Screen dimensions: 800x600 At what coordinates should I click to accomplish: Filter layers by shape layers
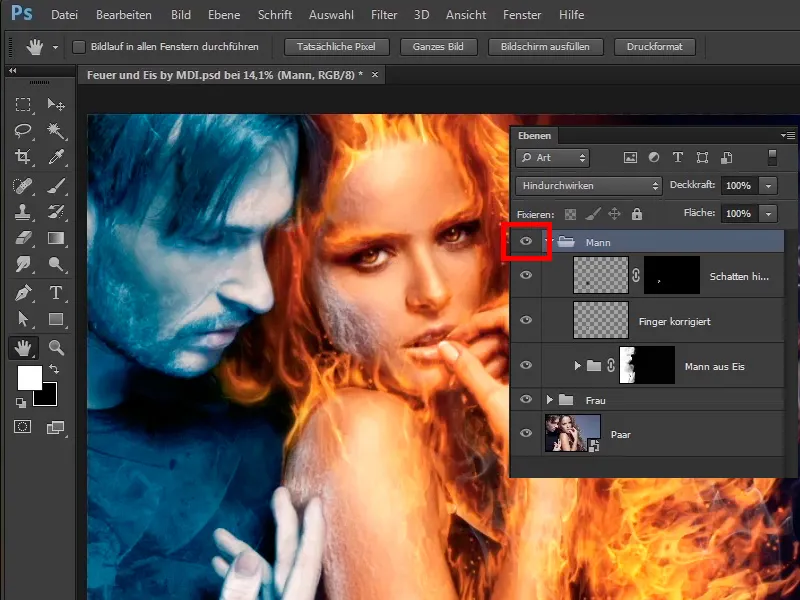pos(702,158)
